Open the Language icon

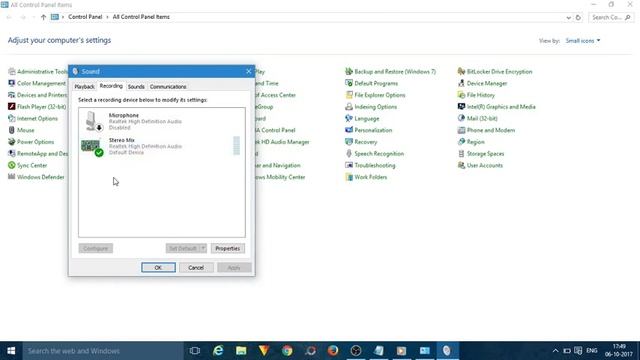click(x=362, y=118)
